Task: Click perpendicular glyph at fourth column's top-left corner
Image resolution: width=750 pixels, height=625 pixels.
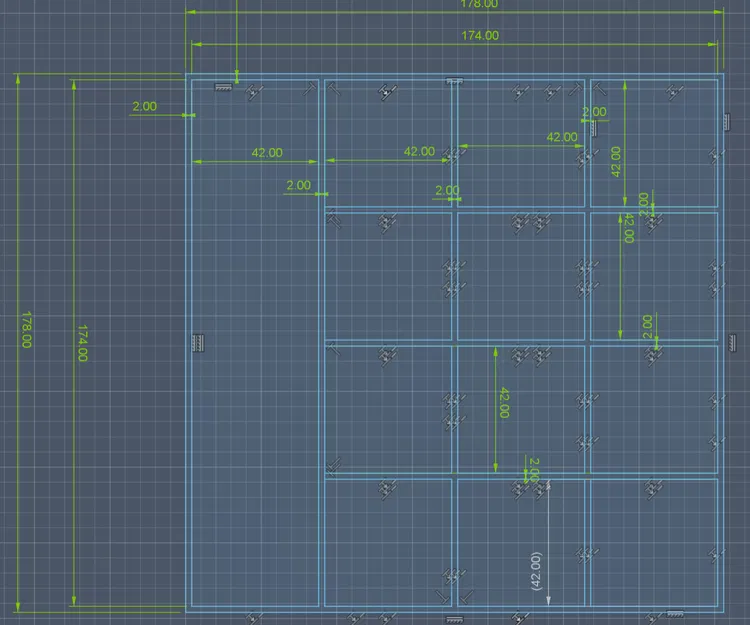Action: pos(599,88)
